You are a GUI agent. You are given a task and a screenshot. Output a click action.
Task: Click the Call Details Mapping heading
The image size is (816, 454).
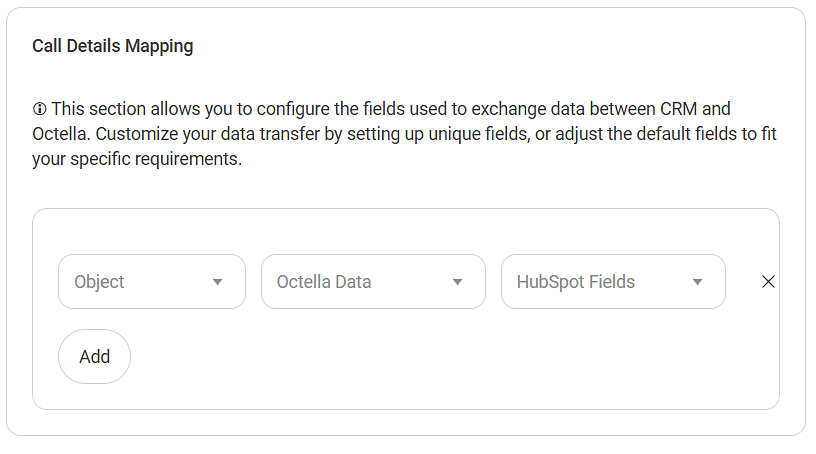(113, 46)
